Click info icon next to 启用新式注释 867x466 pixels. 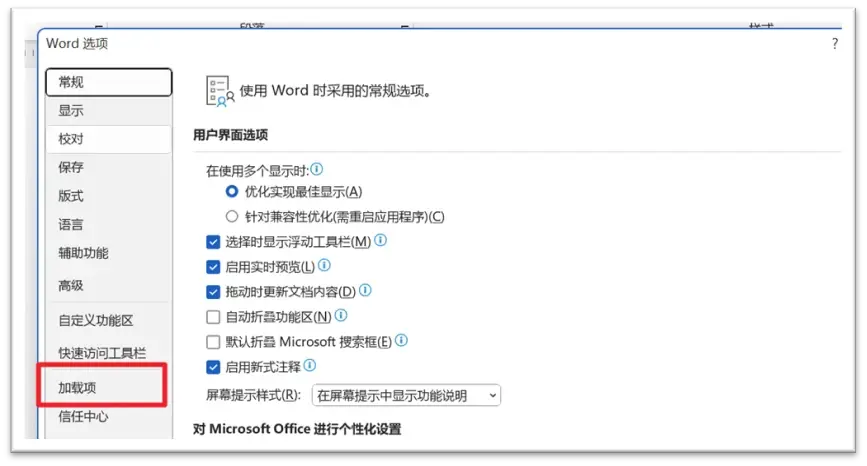311,367
